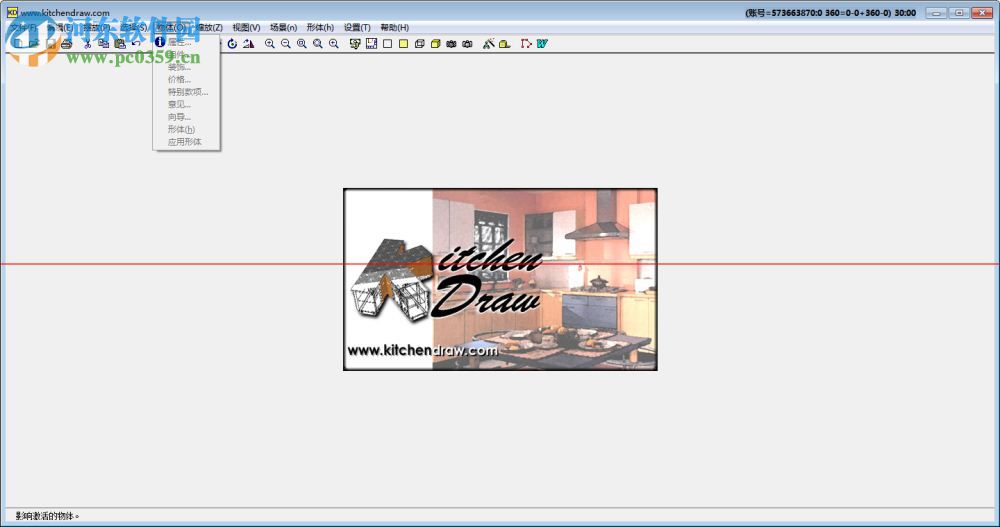Open the 场景(n) menu
The image size is (1000, 527).
283,27
